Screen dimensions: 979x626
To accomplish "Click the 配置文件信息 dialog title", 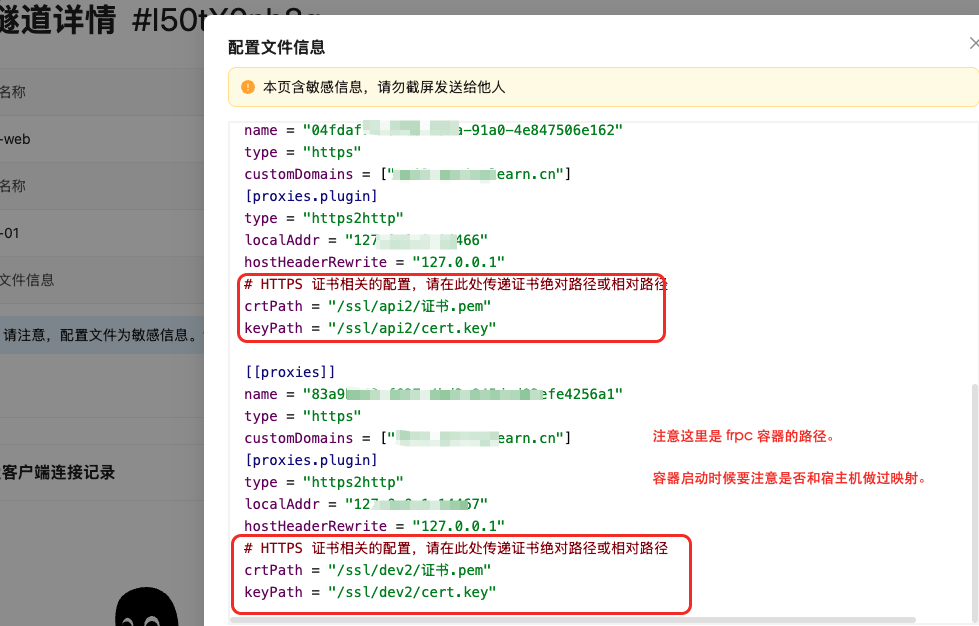I will tap(276, 47).
